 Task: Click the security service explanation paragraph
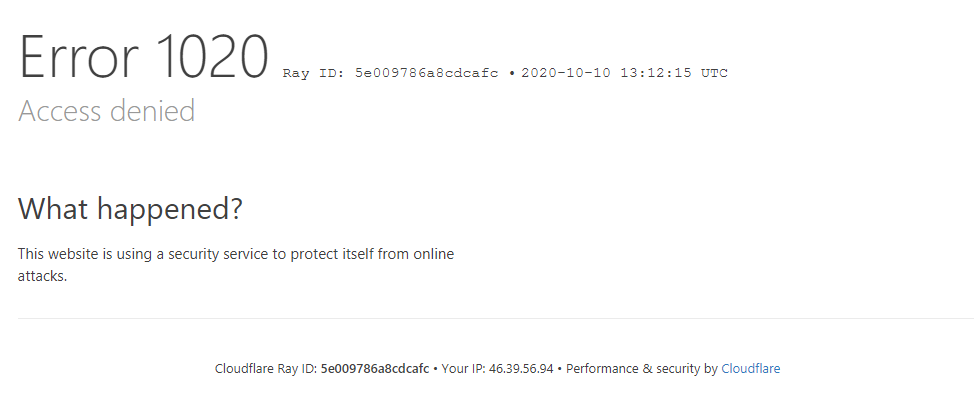(235, 265)
